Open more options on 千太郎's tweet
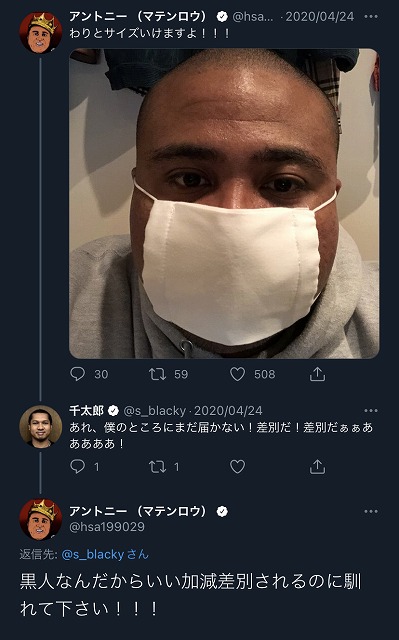Viewport: 399px width, 640px height. [371, 411]
